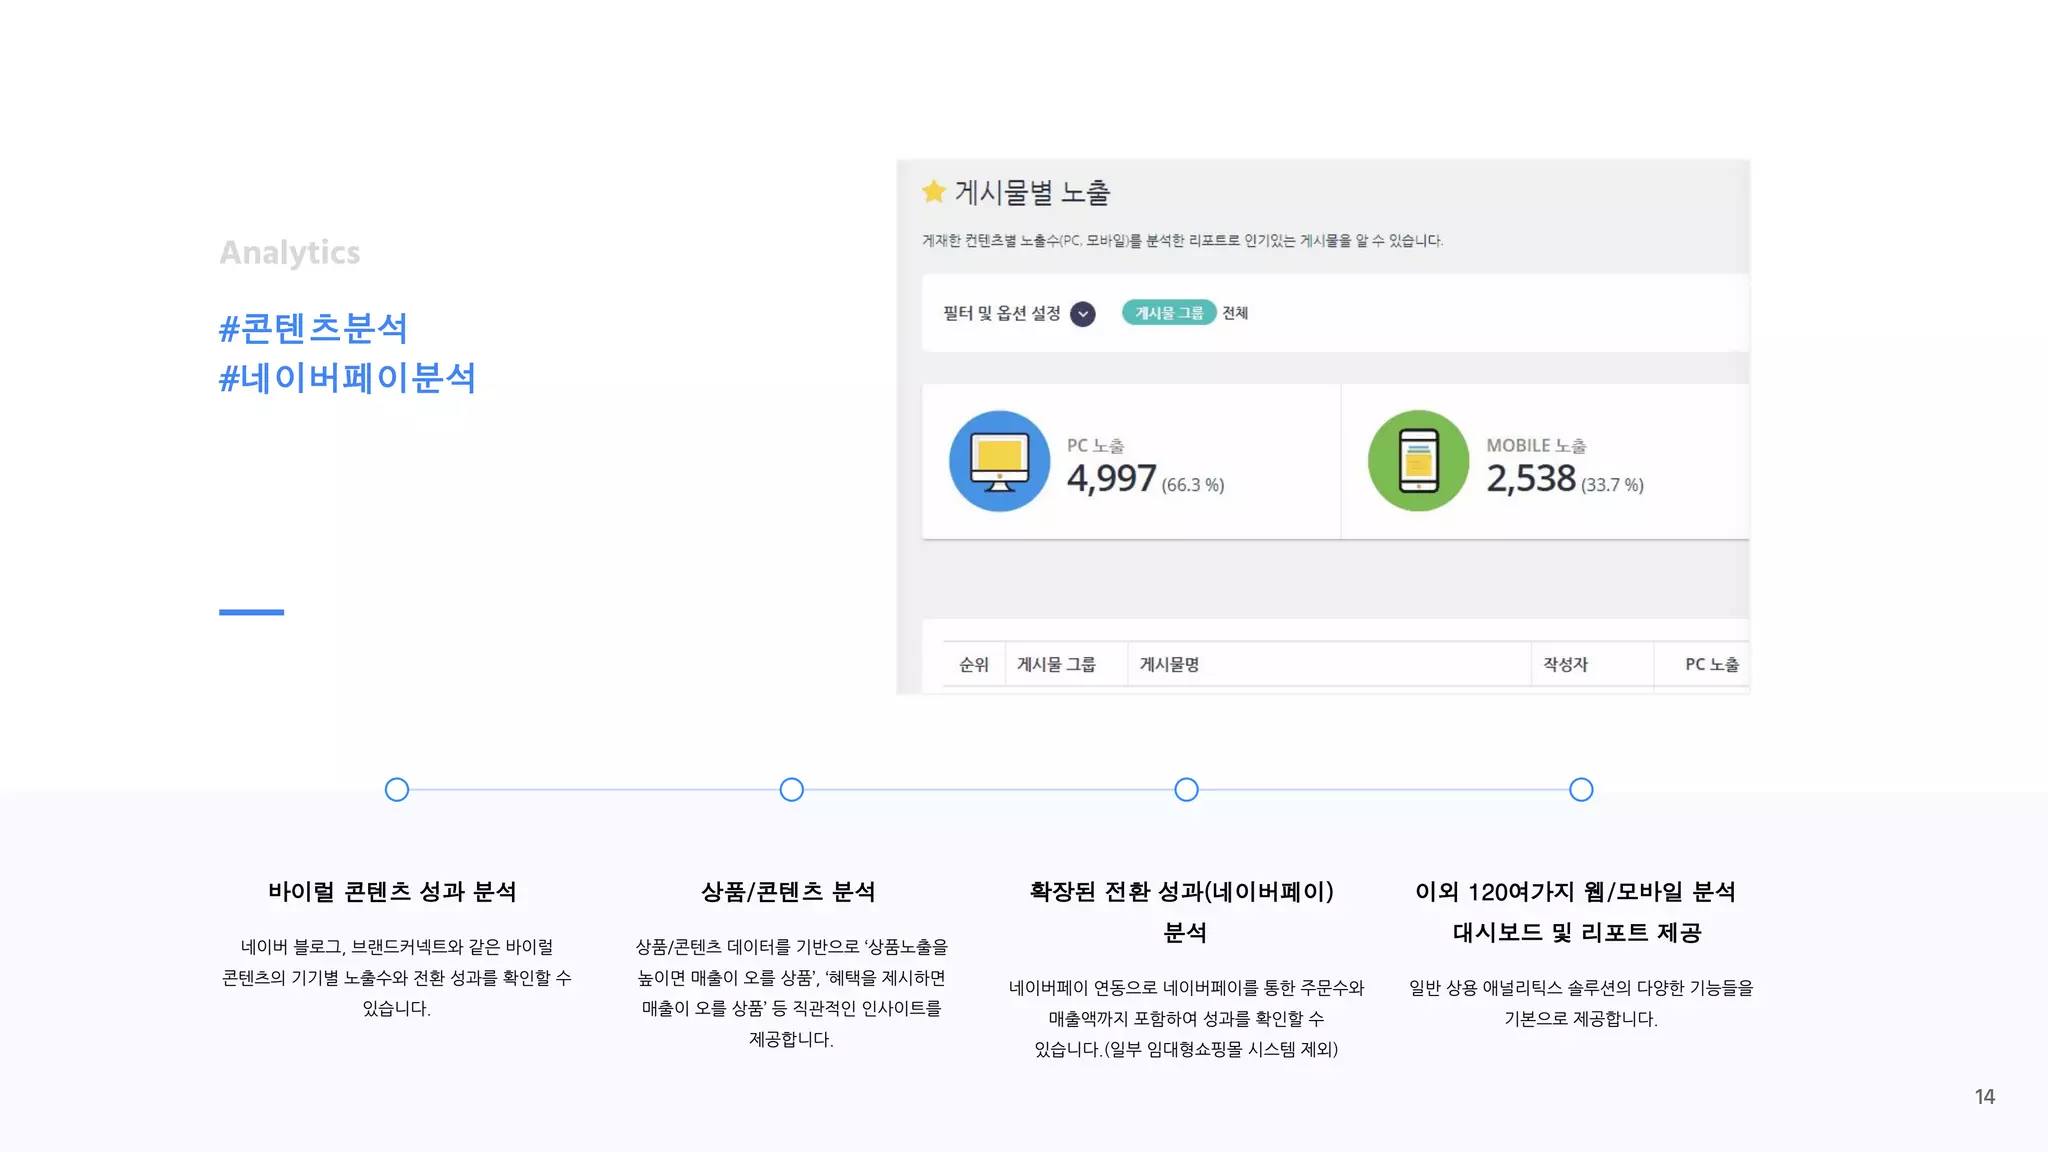This screenshot has width=2048, height=1152.
Task: Click the (66.3 %) PC percentage
Action: [1193, 485]
